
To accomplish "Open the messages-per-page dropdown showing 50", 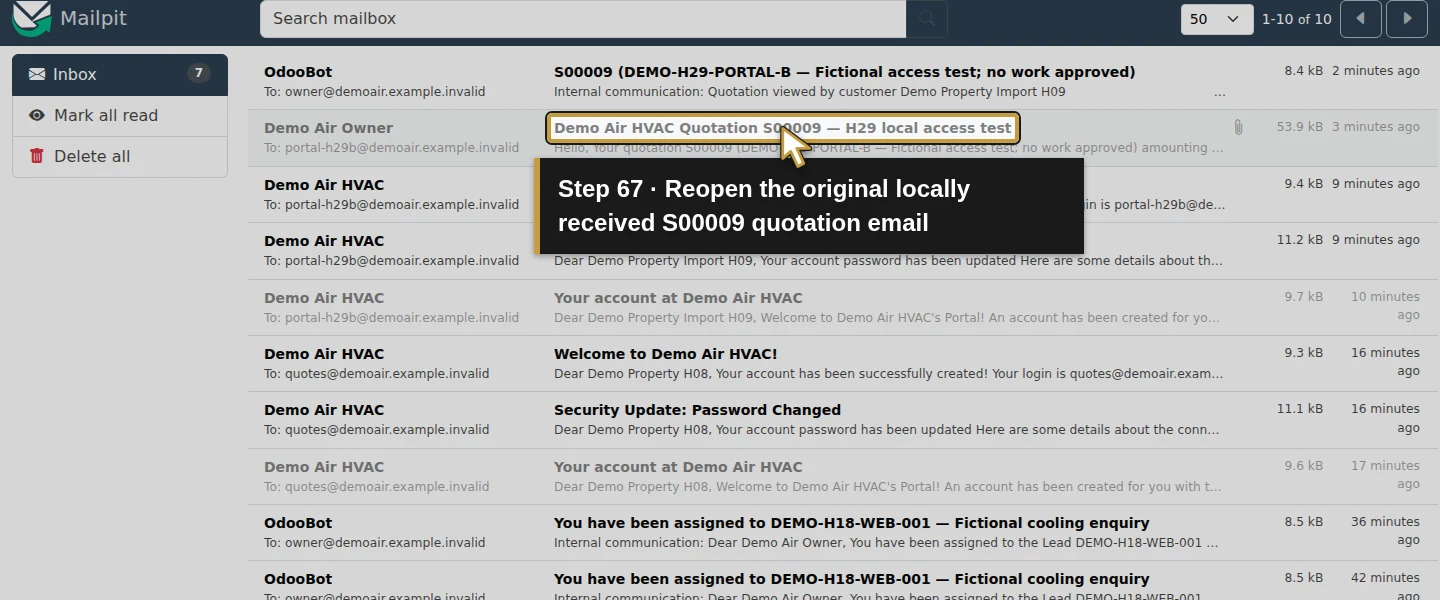I will coord(1217,19).
